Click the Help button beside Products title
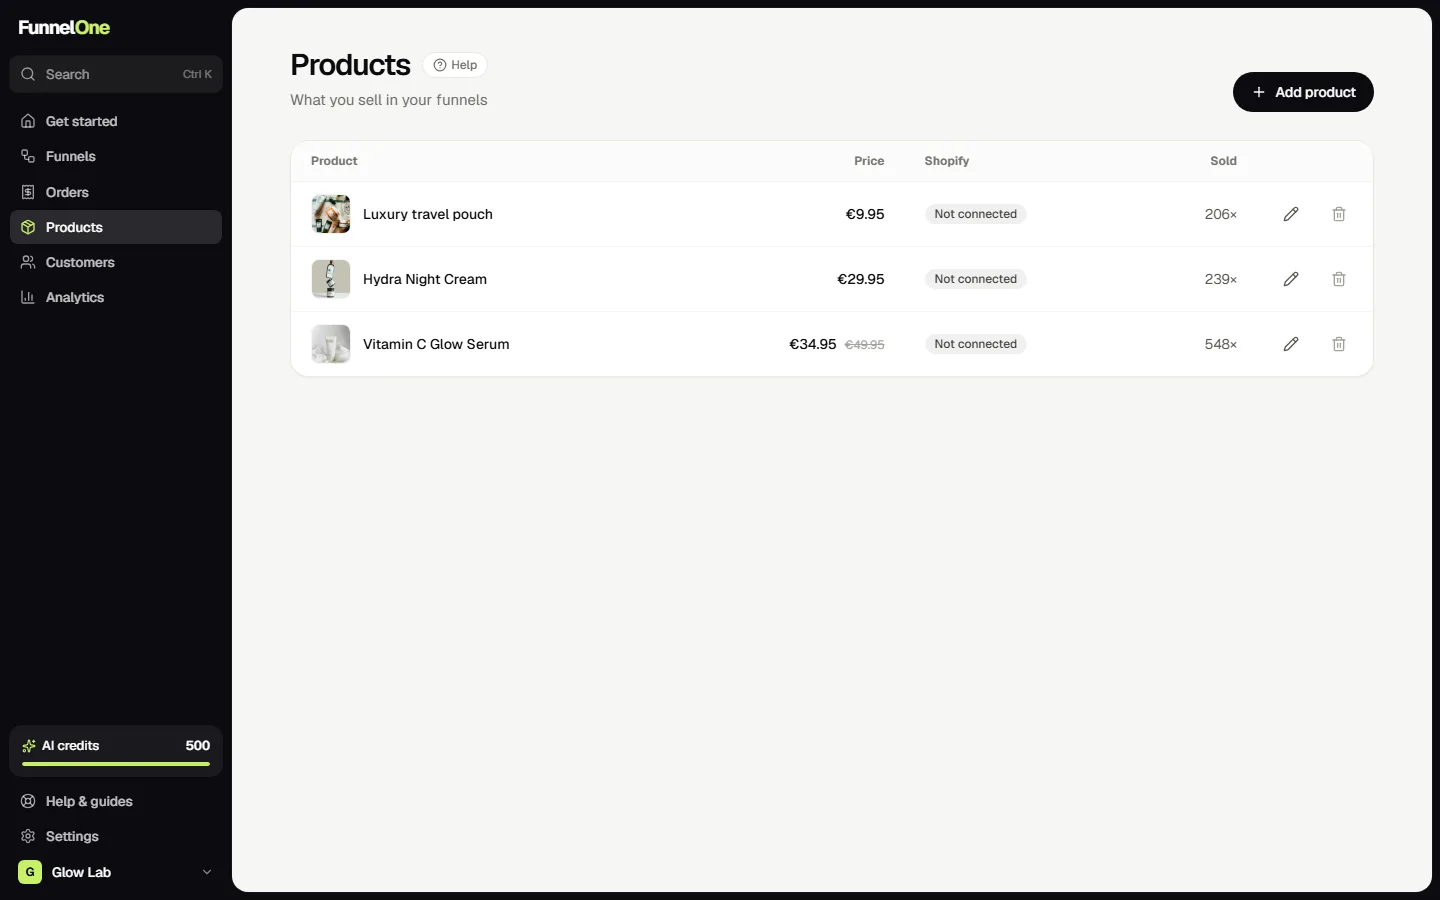 point(455,65)
